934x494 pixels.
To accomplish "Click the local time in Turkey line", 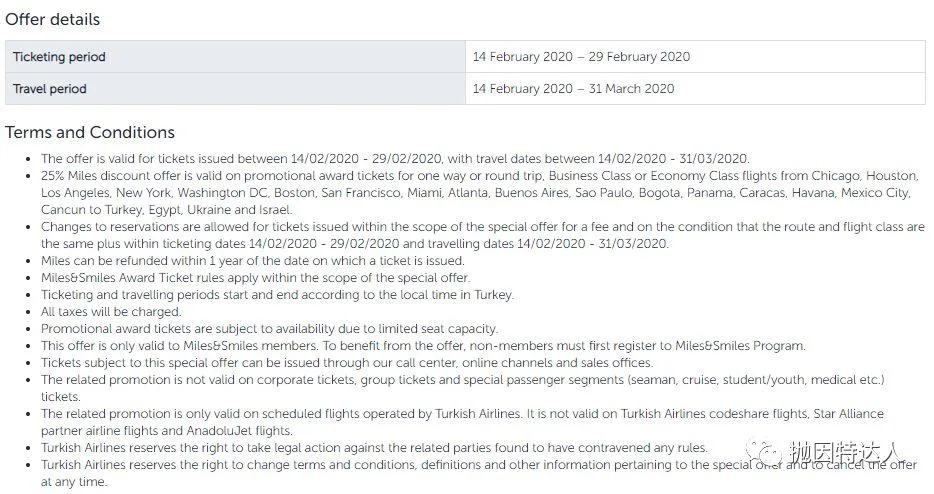I will pyautogui.click(x=277, y=295).
